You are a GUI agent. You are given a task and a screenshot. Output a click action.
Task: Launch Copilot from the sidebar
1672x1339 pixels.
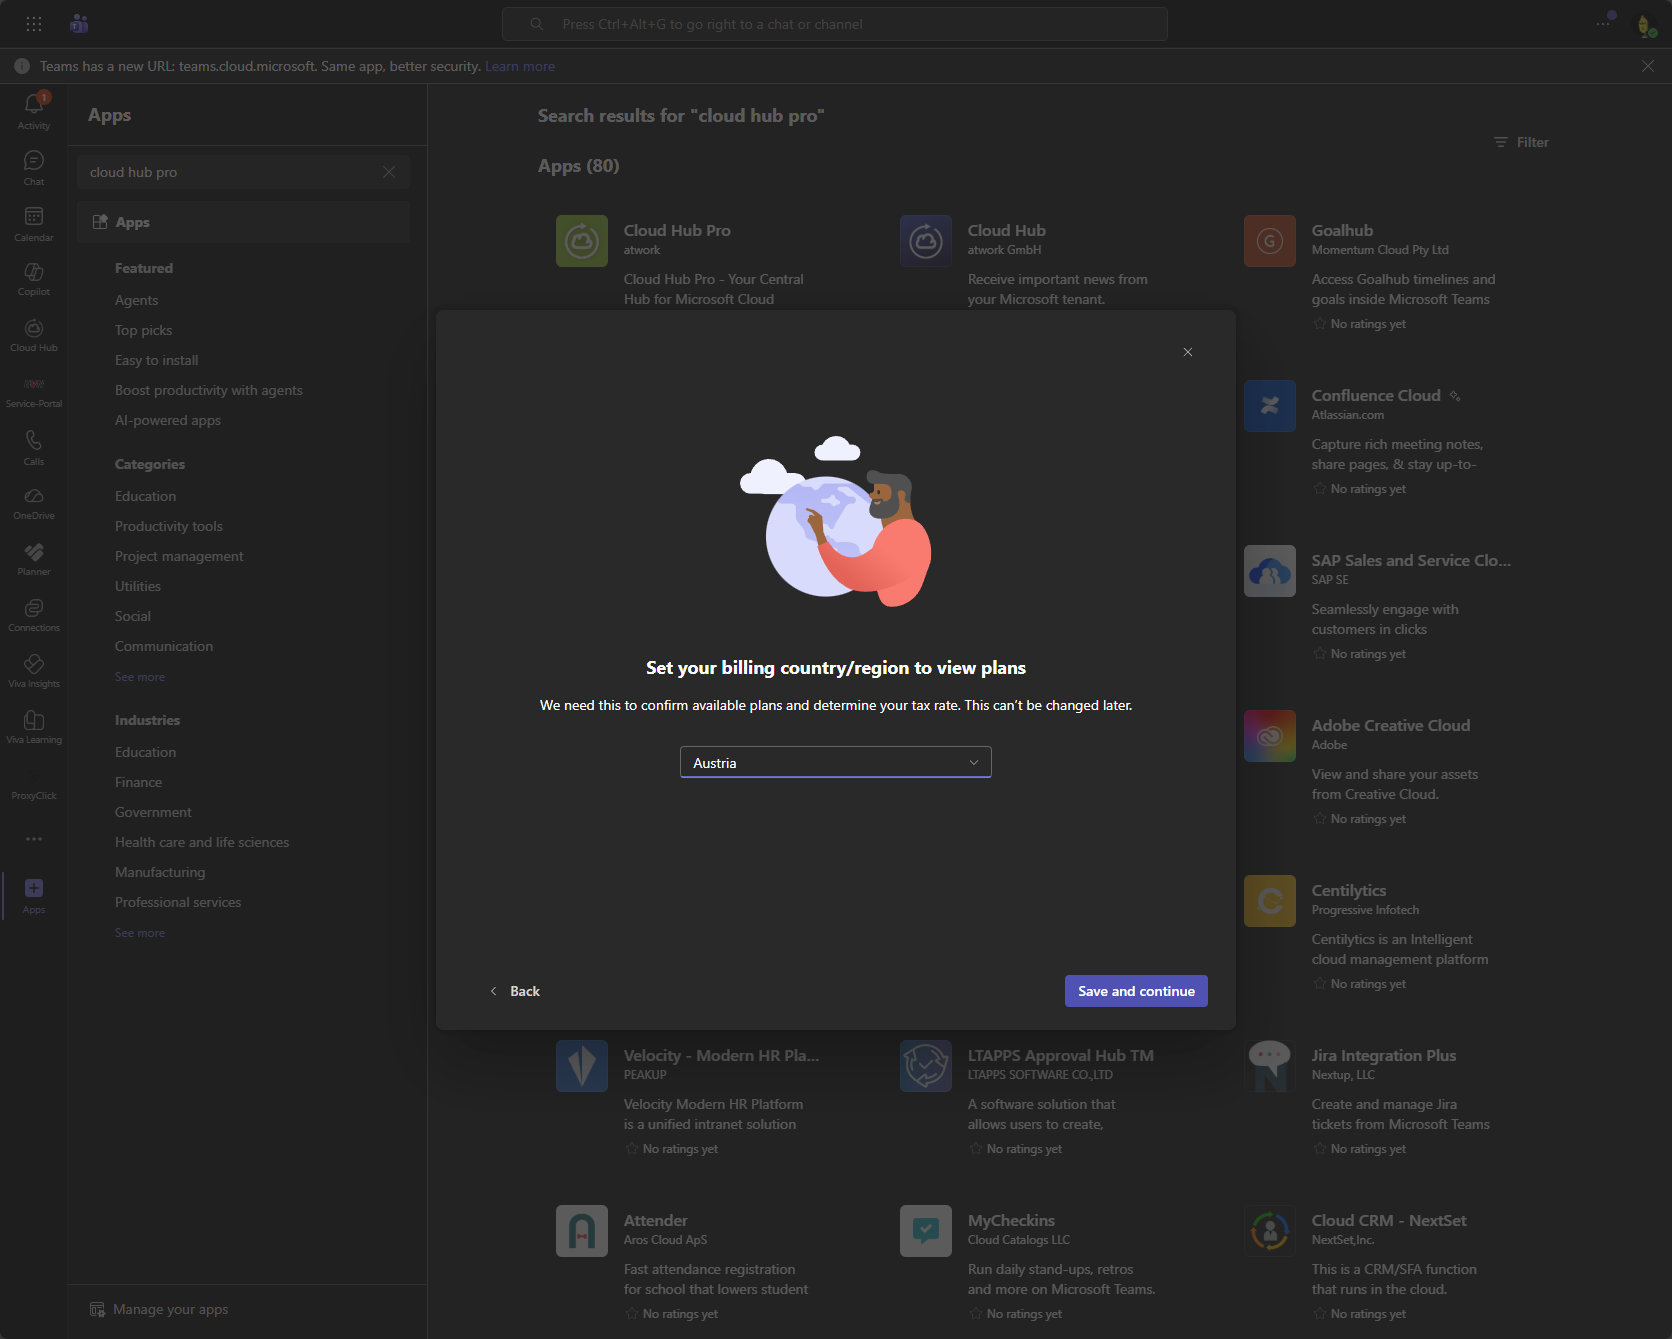[34, 279]
